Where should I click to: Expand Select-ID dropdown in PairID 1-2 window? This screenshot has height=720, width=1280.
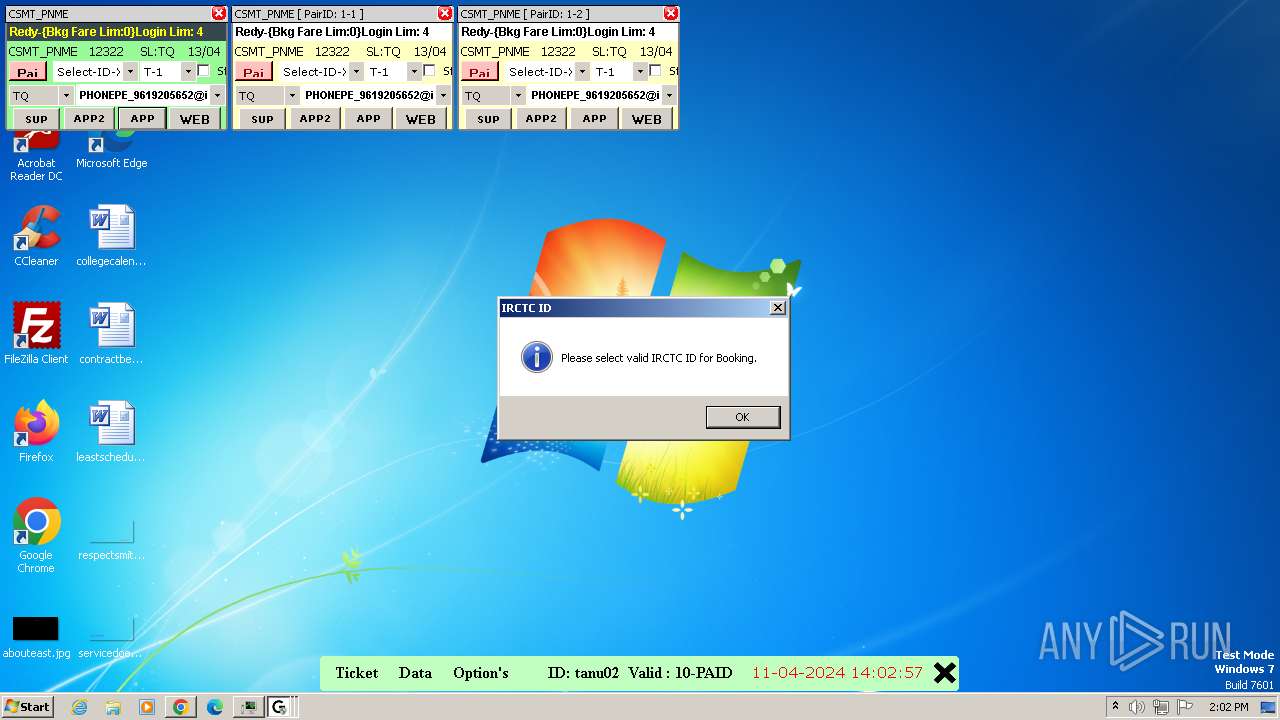coord(582,72)
